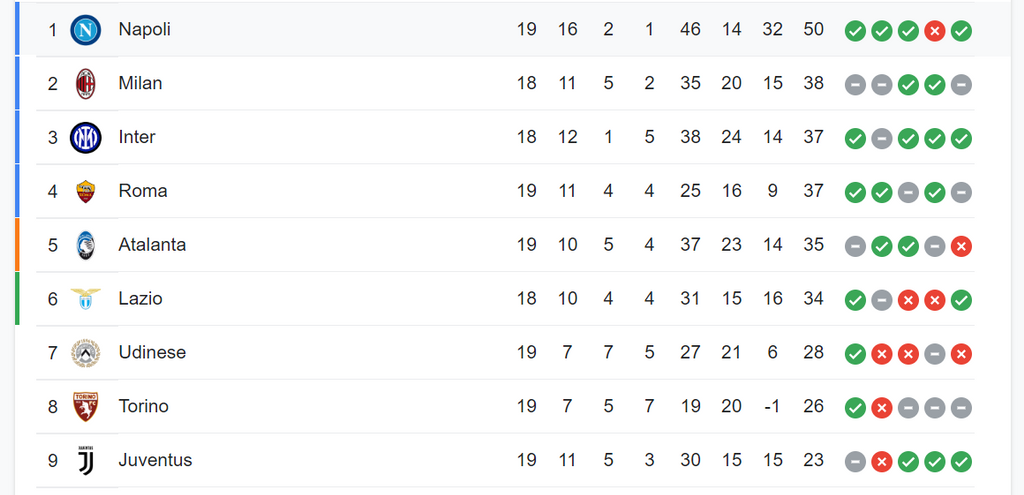Image resolution: width=1024 pixels, height=495 pixels.
Task: Click Torino's green win form icon
Action: coord(855,408)
